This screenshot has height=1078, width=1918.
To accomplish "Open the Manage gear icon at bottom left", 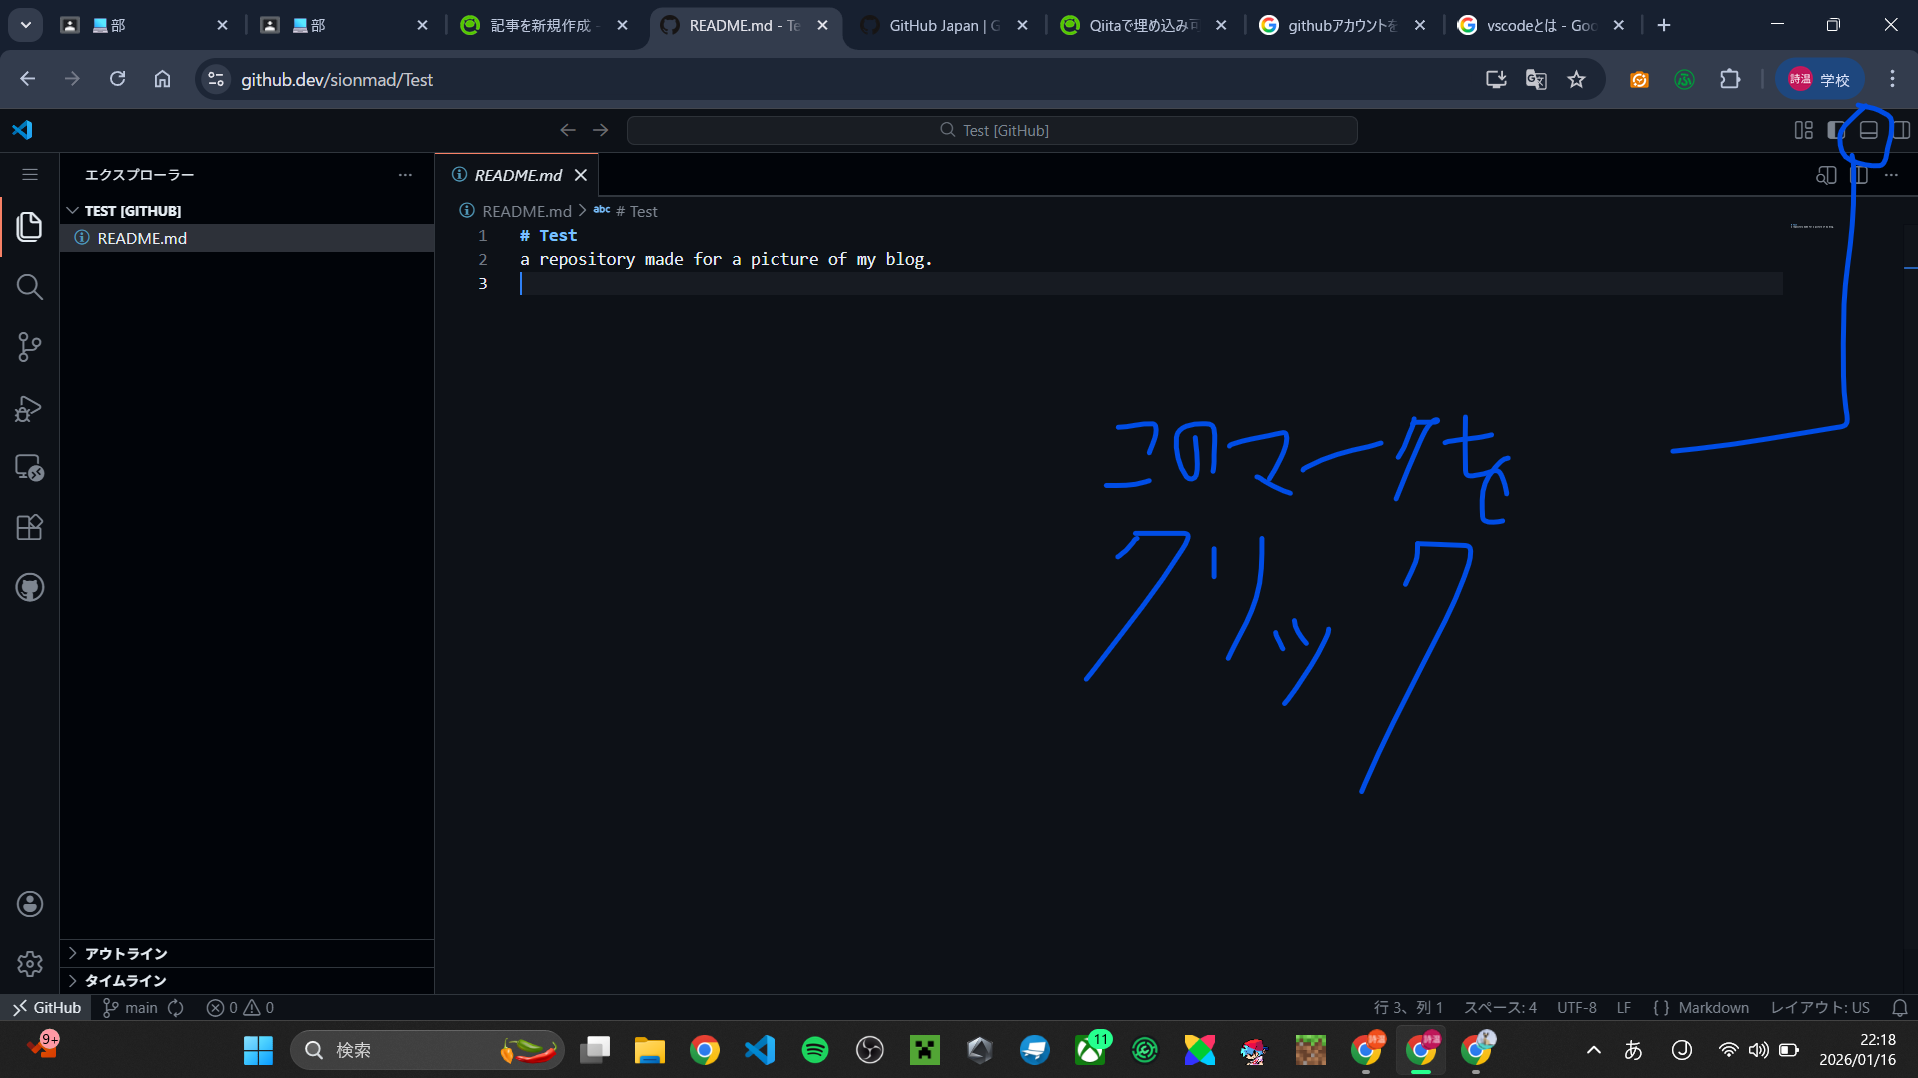I will 29,963.
